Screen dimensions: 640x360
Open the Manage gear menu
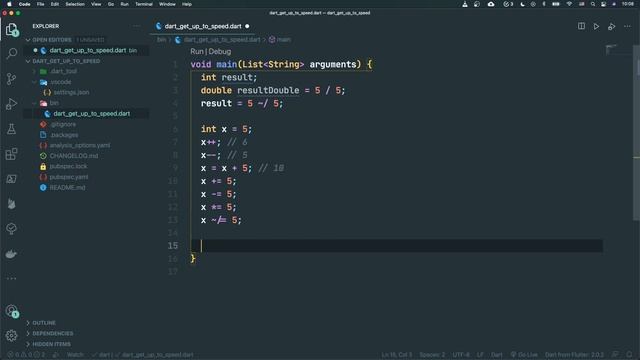coord(11,336)
